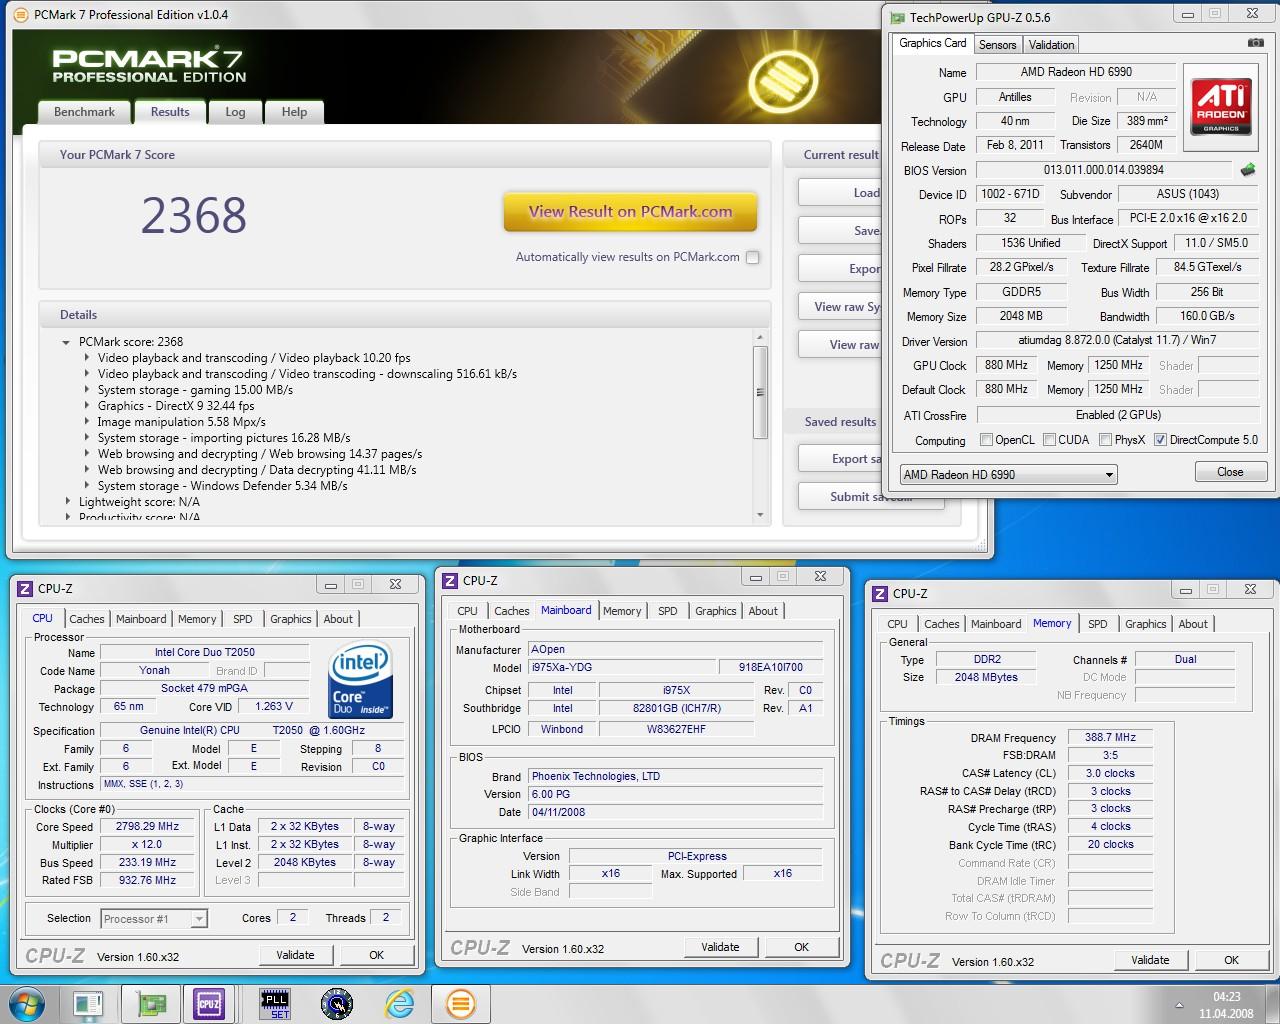This screenshot has height=1024, width=1280.
Task: Open the graphics card taskbar icon
Action: (151, 1003)
